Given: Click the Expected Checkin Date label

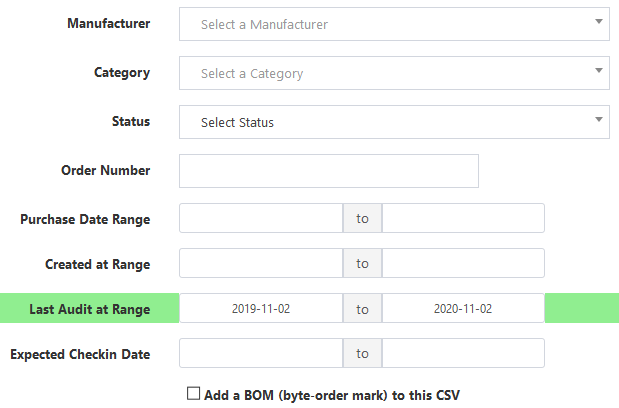Looking at the screenshot, I should (x=80, y=354).
